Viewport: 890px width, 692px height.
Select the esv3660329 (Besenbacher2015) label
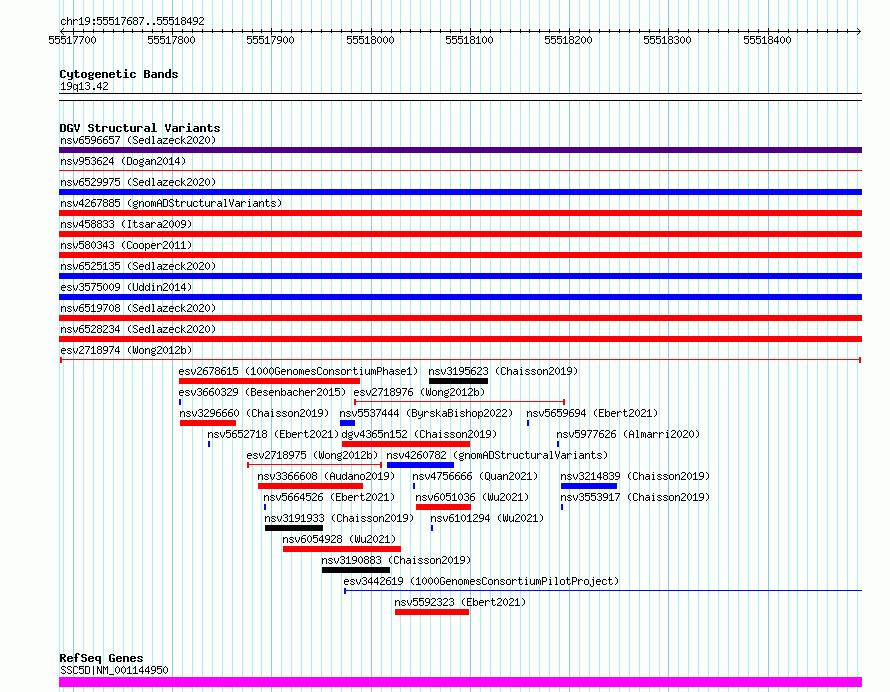[x=262, y=392]
